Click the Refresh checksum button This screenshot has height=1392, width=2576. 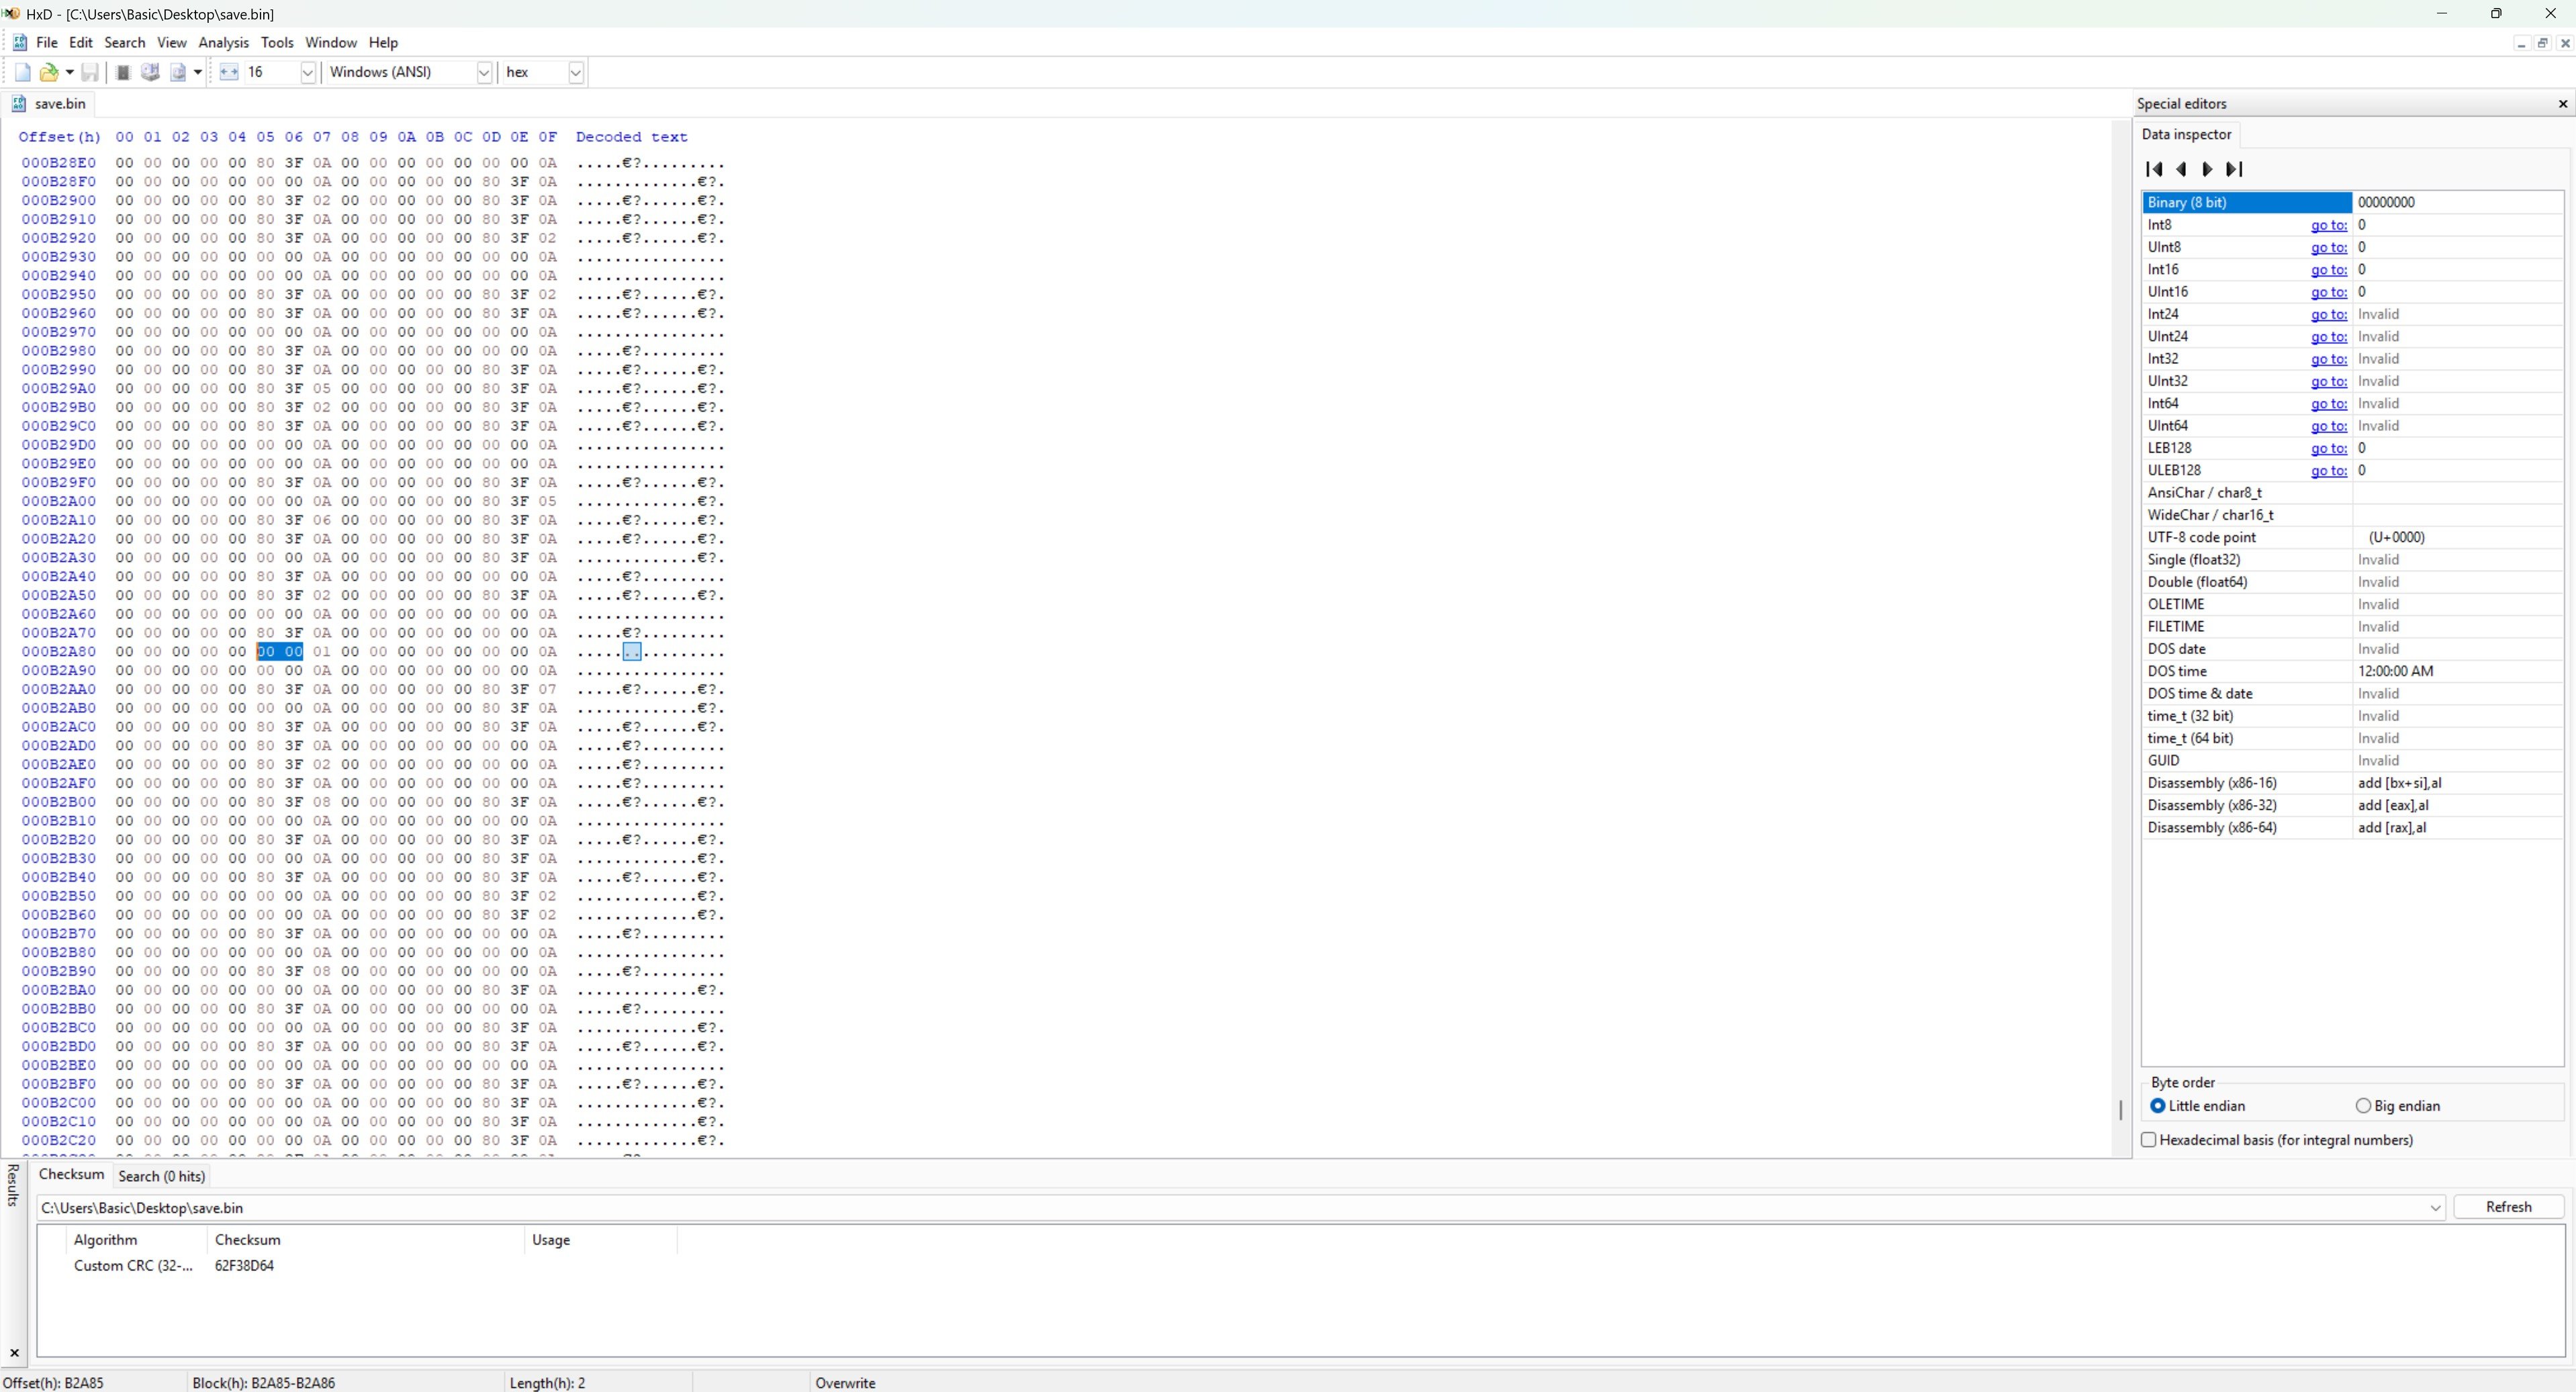click(2508, 1207)
